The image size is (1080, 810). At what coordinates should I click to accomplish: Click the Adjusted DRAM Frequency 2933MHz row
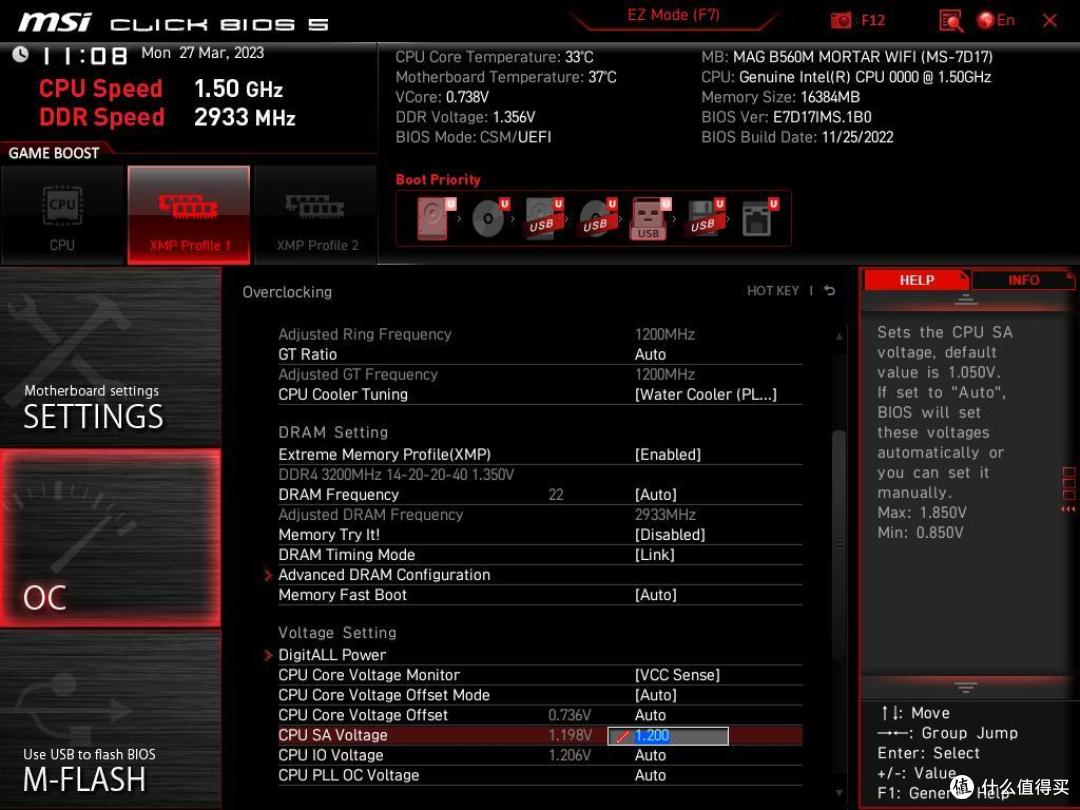coord(540,515)
